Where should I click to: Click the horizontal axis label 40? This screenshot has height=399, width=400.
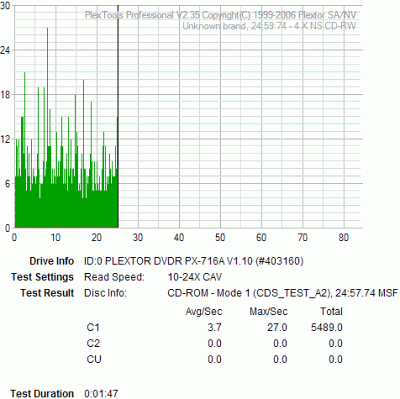179,237
